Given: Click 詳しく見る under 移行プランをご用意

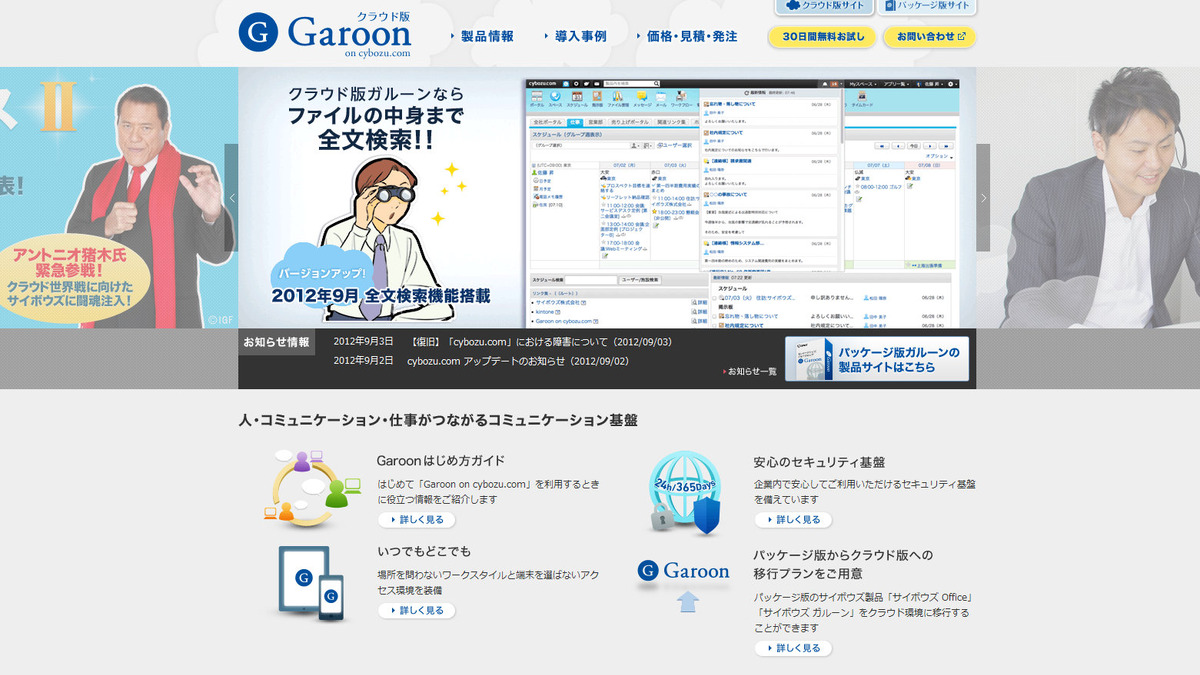Looking at the screenshot, I should [x=793, y=648].
